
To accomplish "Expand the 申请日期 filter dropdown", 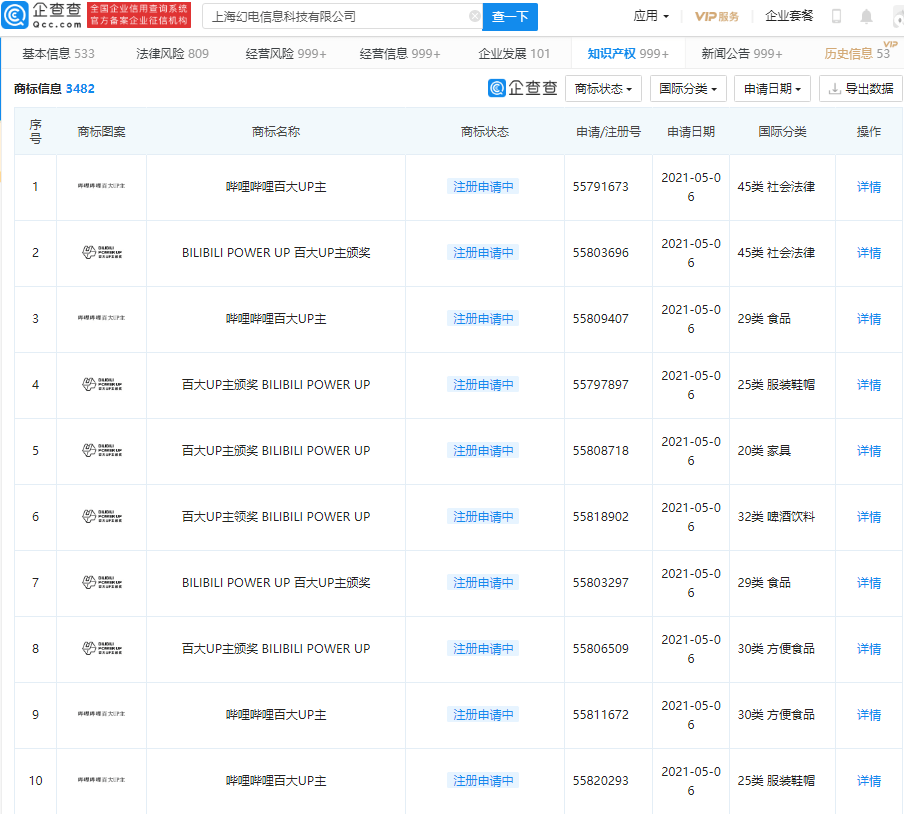I will 772,89.
